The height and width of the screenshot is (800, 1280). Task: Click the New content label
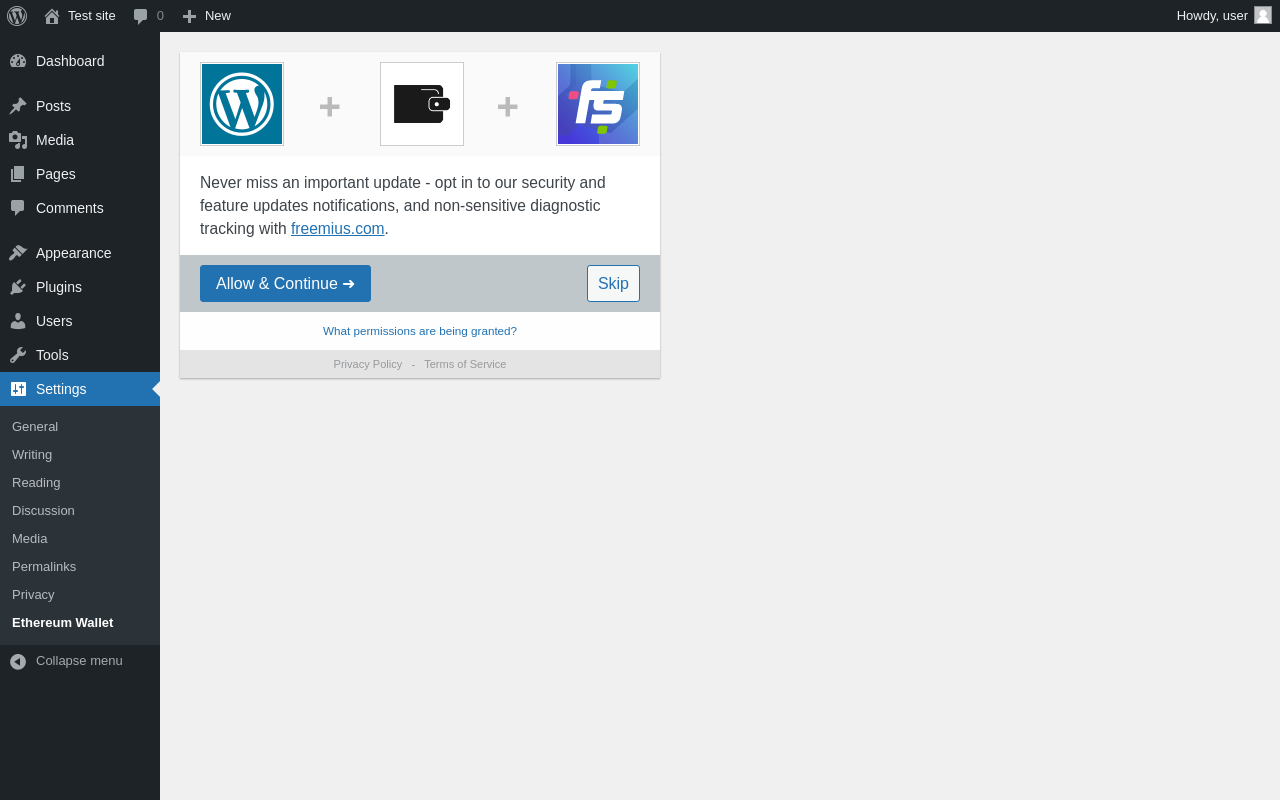click(218, 16)
